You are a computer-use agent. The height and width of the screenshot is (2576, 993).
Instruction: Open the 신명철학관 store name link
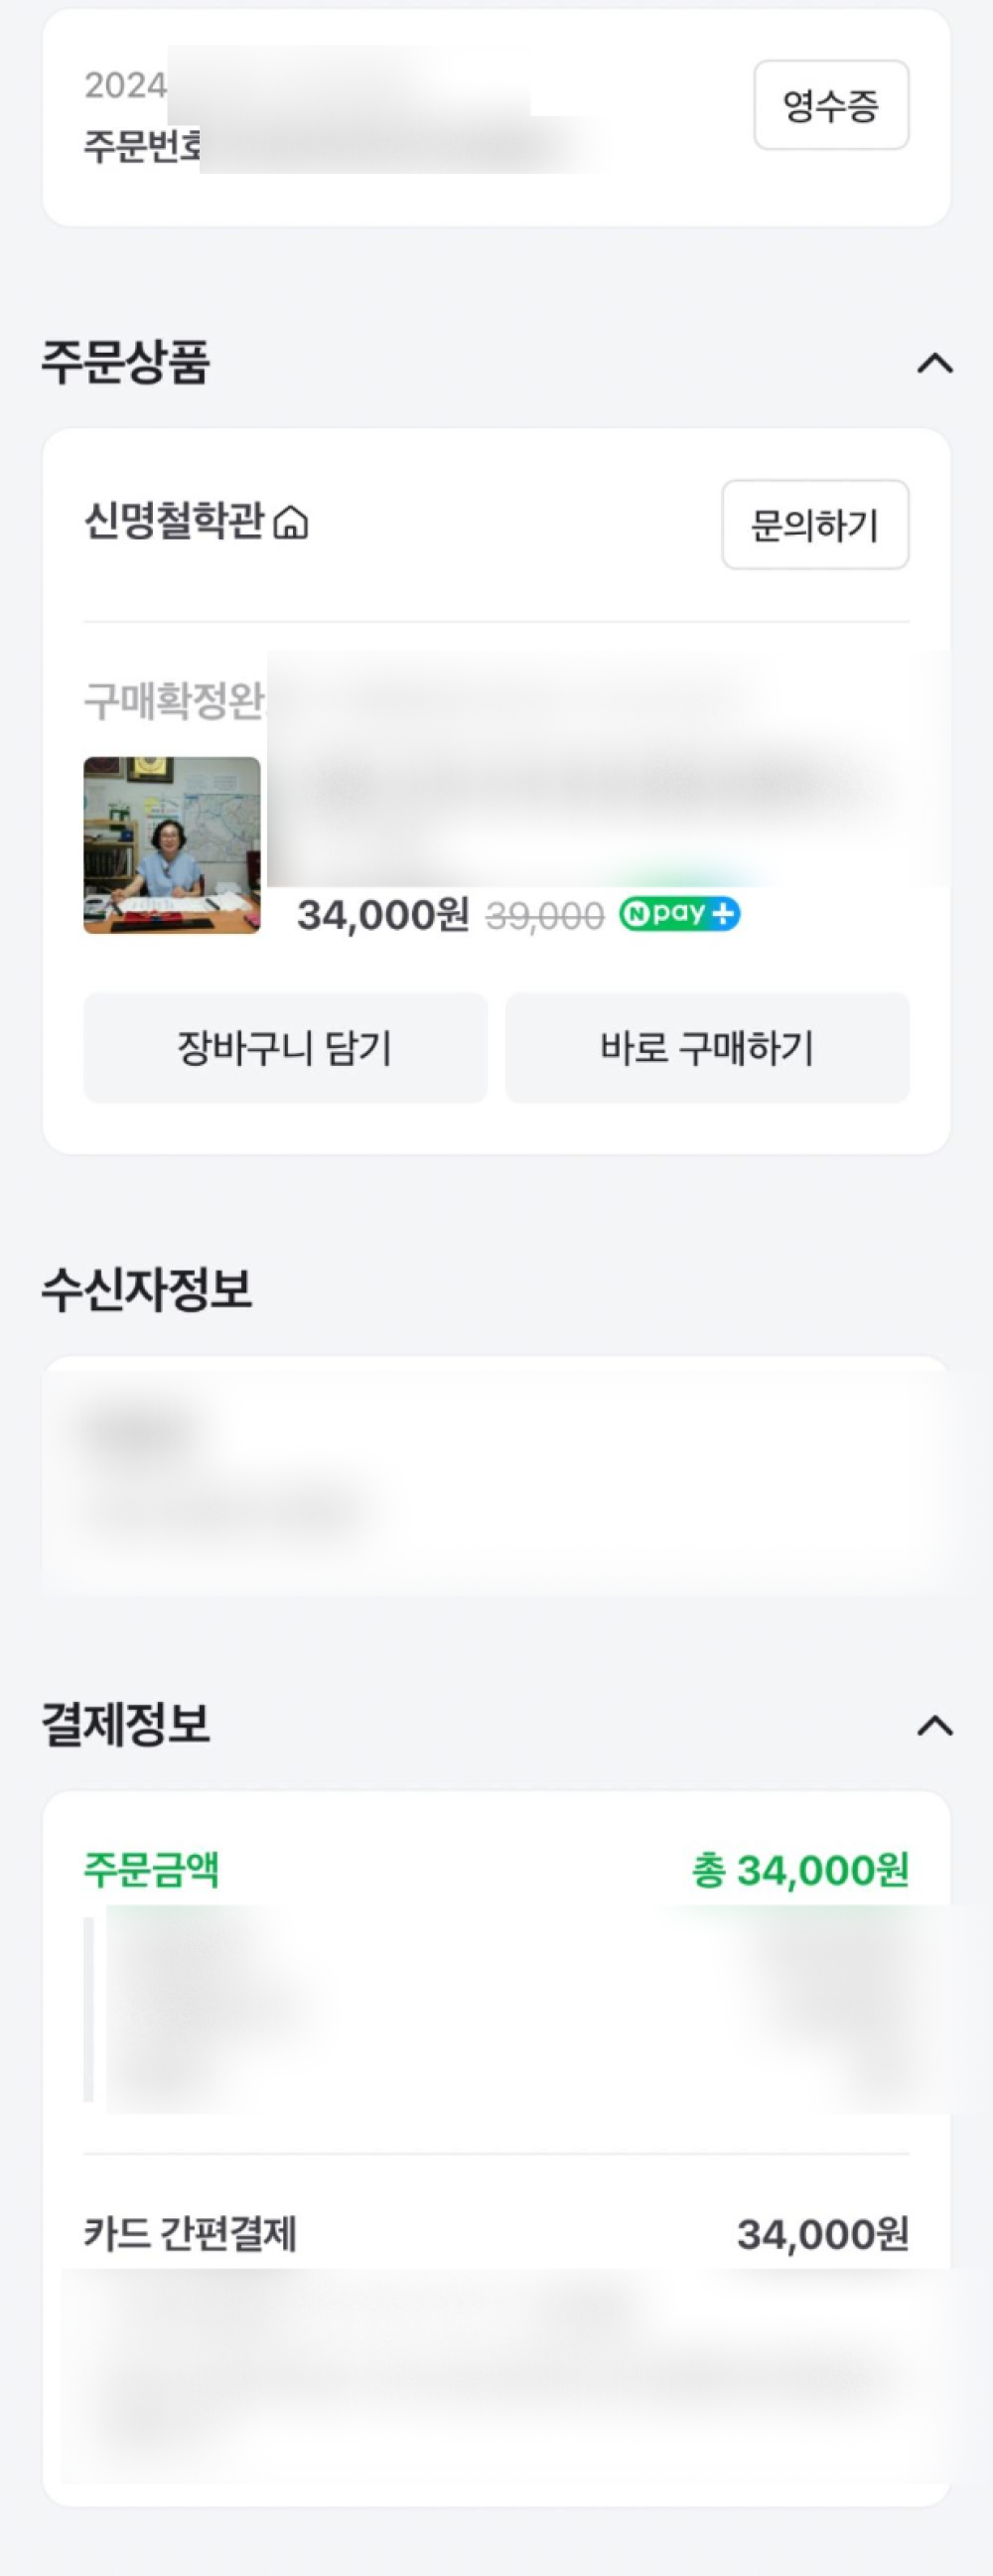(x=174, y=521)
